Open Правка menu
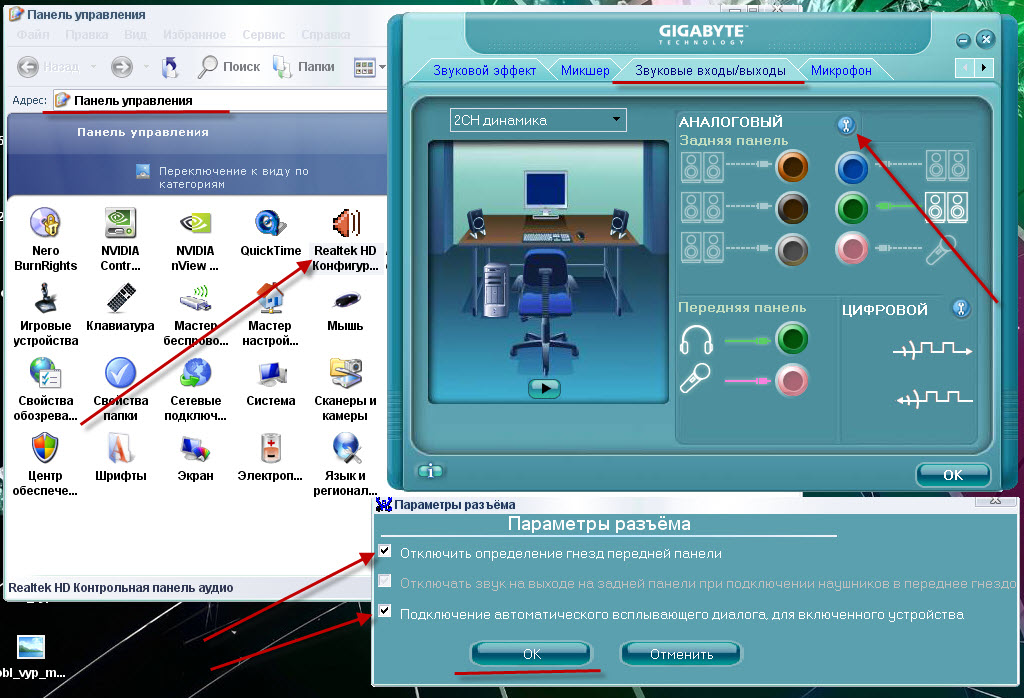This screenshot has height=698, width=1024. 86,35
